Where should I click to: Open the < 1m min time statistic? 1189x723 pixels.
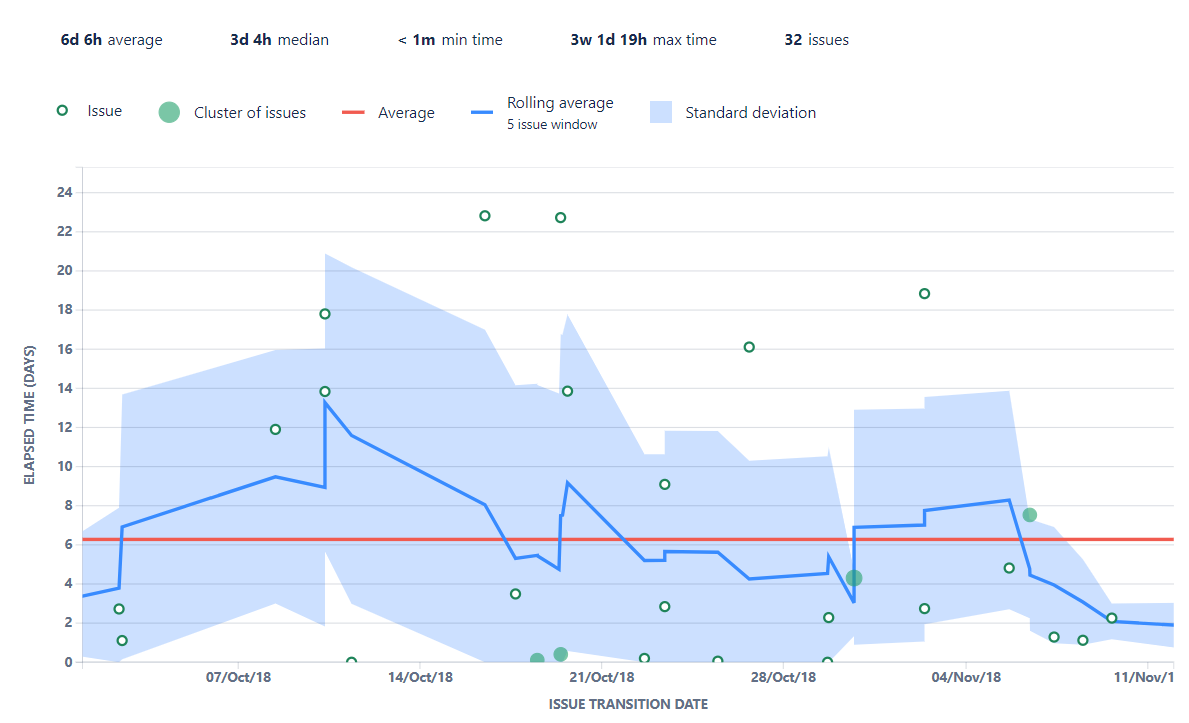(450, 40)
